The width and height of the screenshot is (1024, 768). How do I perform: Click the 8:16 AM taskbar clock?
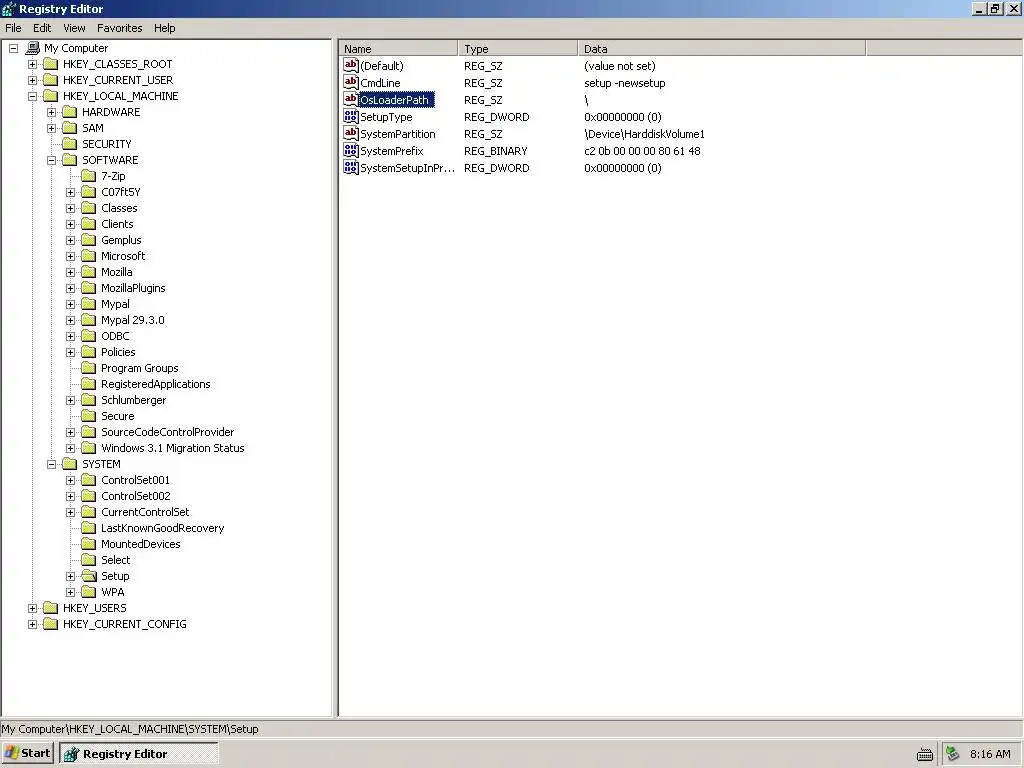[990, 754]
